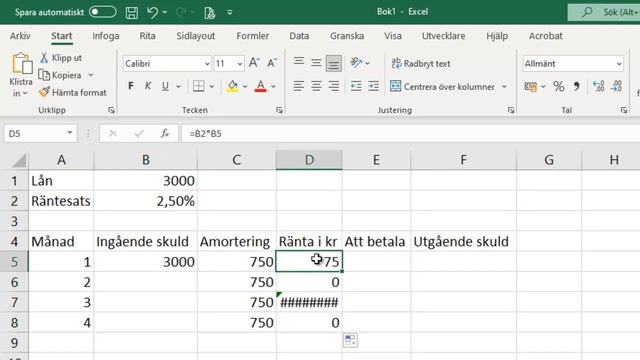Switch to the Data tab
The height and width of the screenshot is (360, 640).
click(x=299, y=36)
